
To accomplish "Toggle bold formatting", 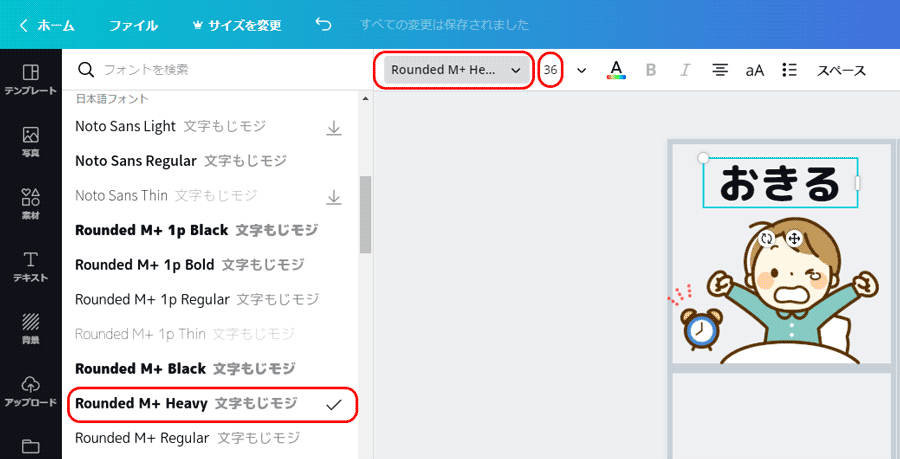I will click(651, 70).
